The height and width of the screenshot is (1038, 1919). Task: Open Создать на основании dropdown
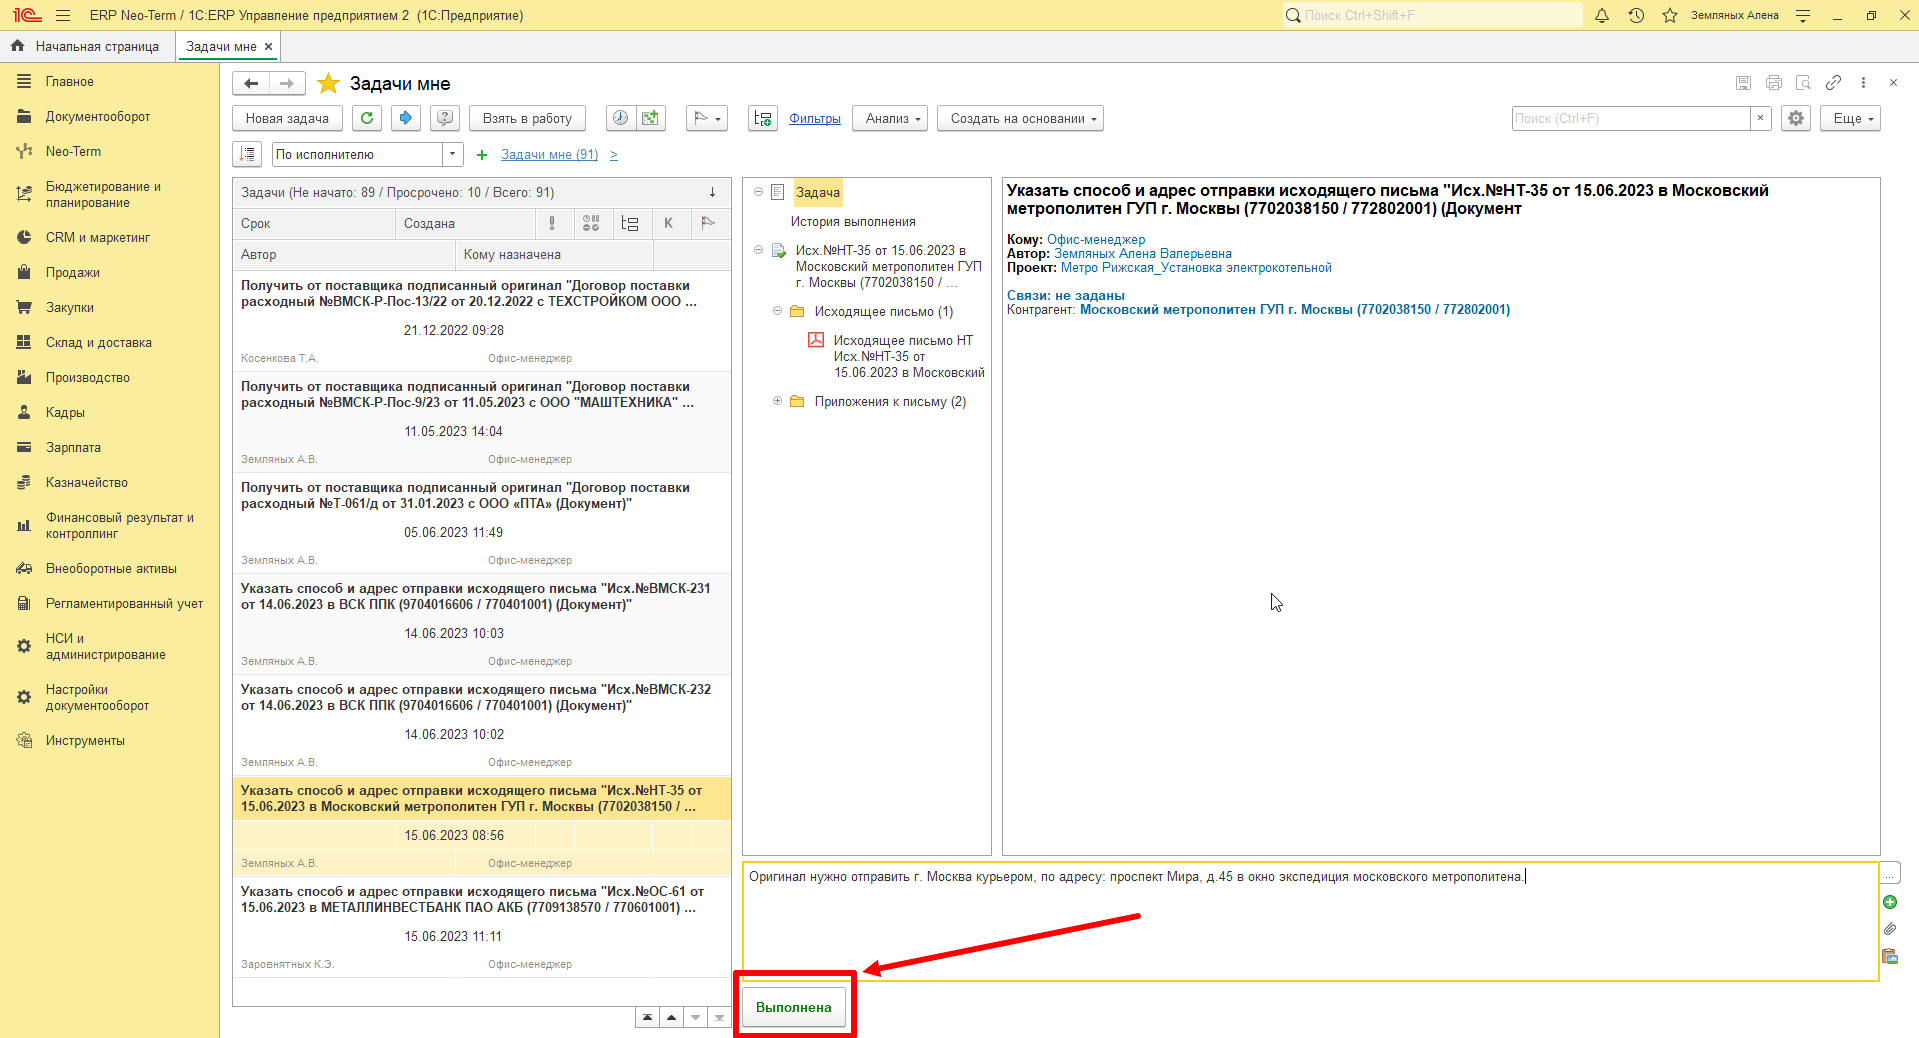click(1020, 118)
